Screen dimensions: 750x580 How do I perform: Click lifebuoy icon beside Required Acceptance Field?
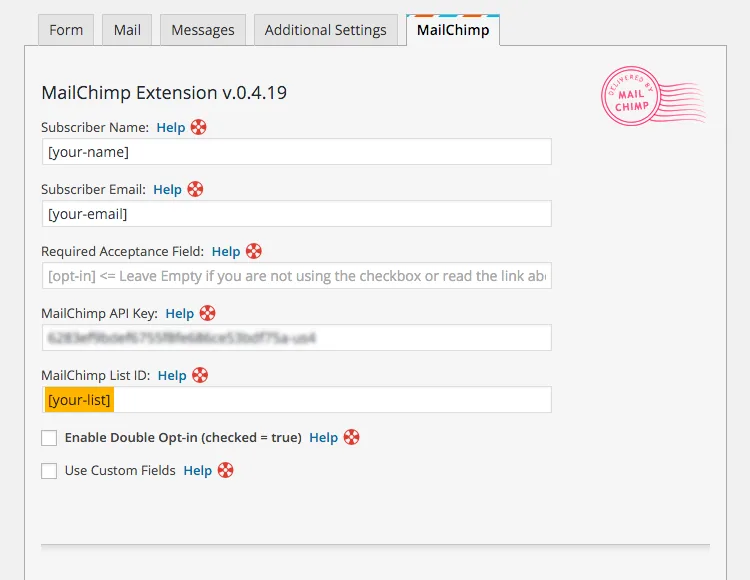point(254,252)
